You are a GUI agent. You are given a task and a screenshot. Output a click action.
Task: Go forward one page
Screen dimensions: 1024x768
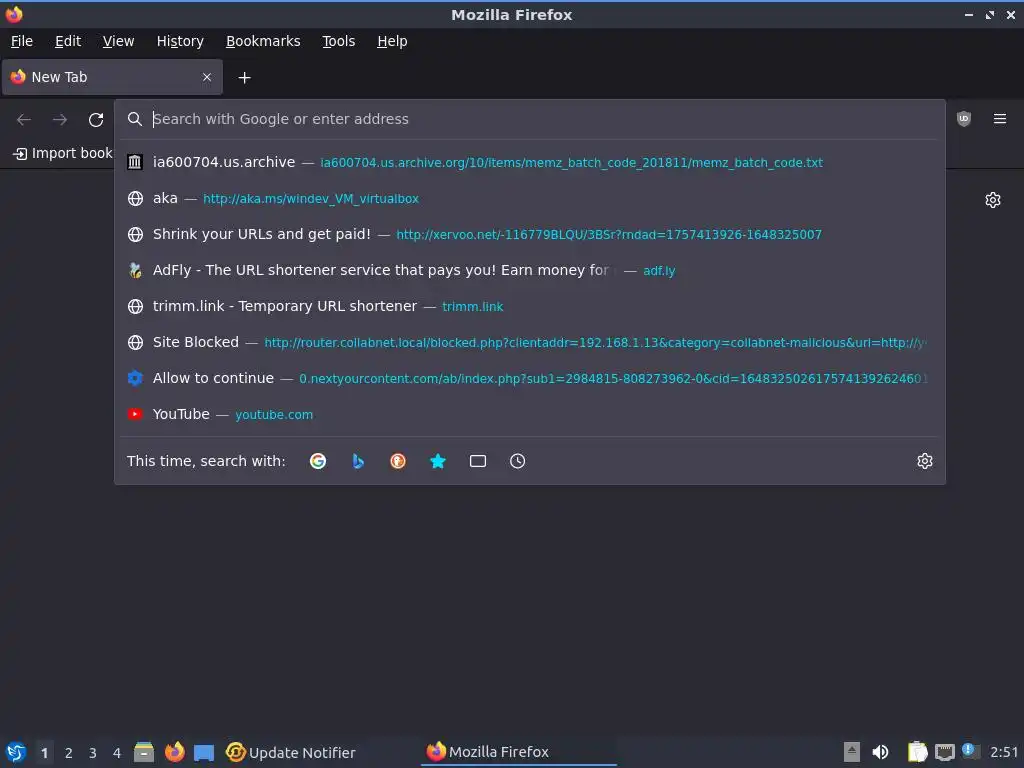pos(60,120)
